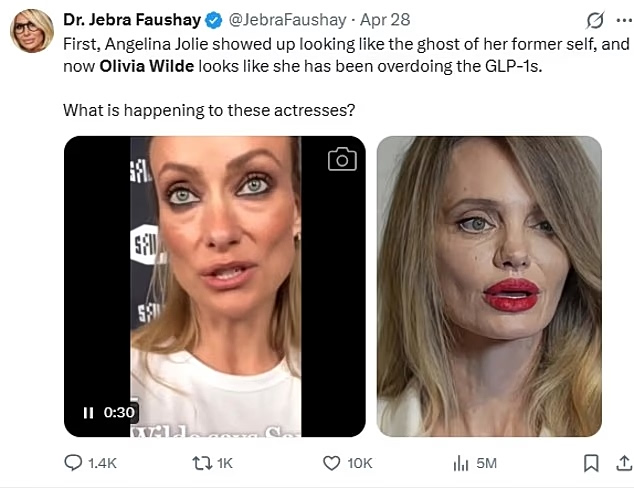Click the blue verified badge

(213, 19)
